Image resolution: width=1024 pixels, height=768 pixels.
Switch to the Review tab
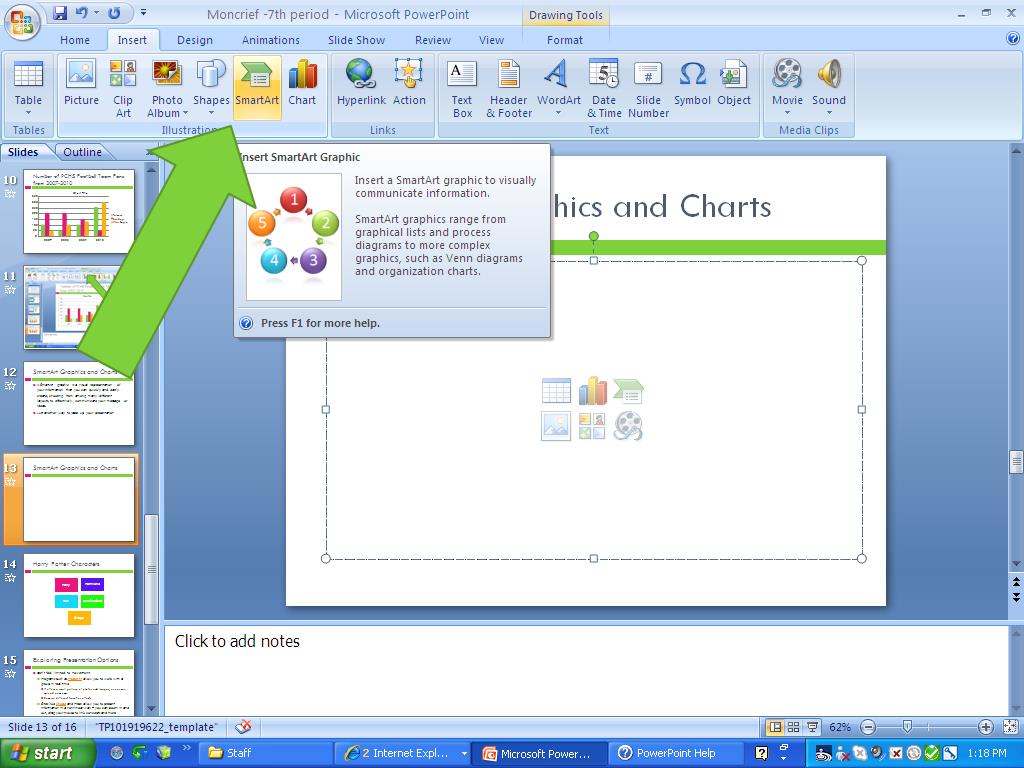(x=432, y=40)
